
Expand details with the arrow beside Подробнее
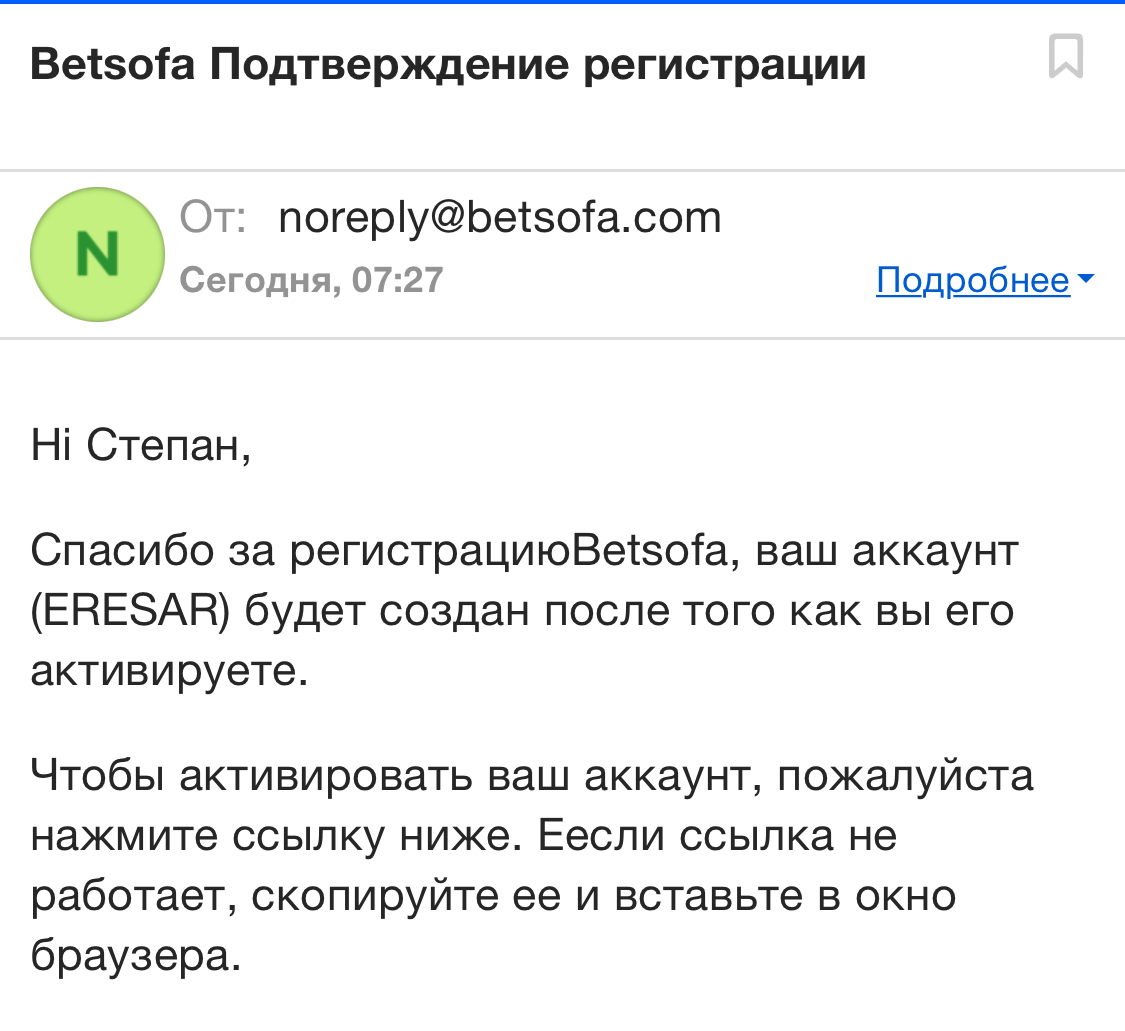(x=1085, y=281)
